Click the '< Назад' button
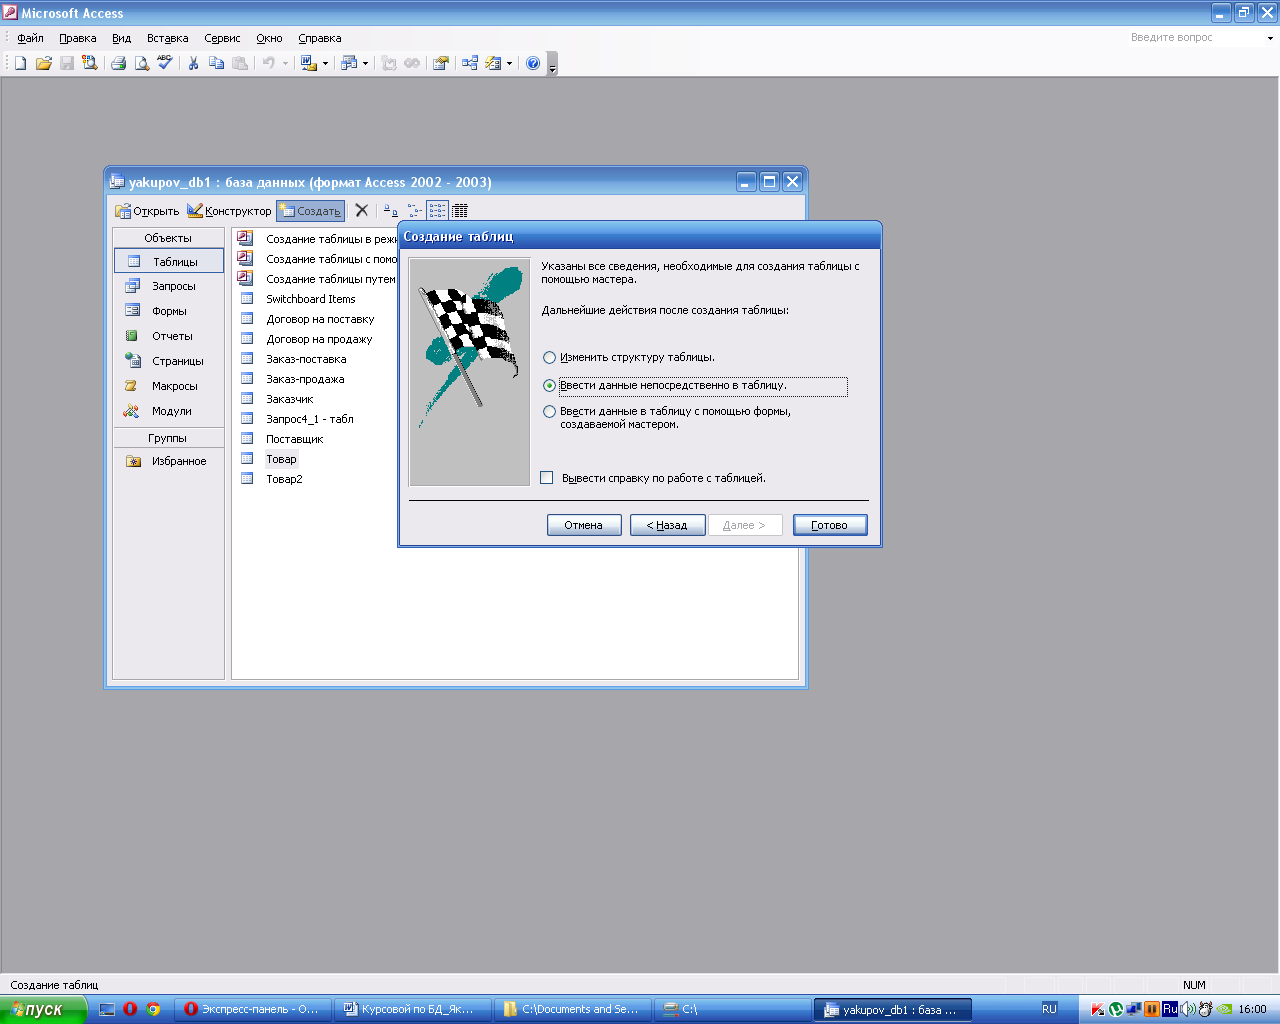 coord(667,525)
